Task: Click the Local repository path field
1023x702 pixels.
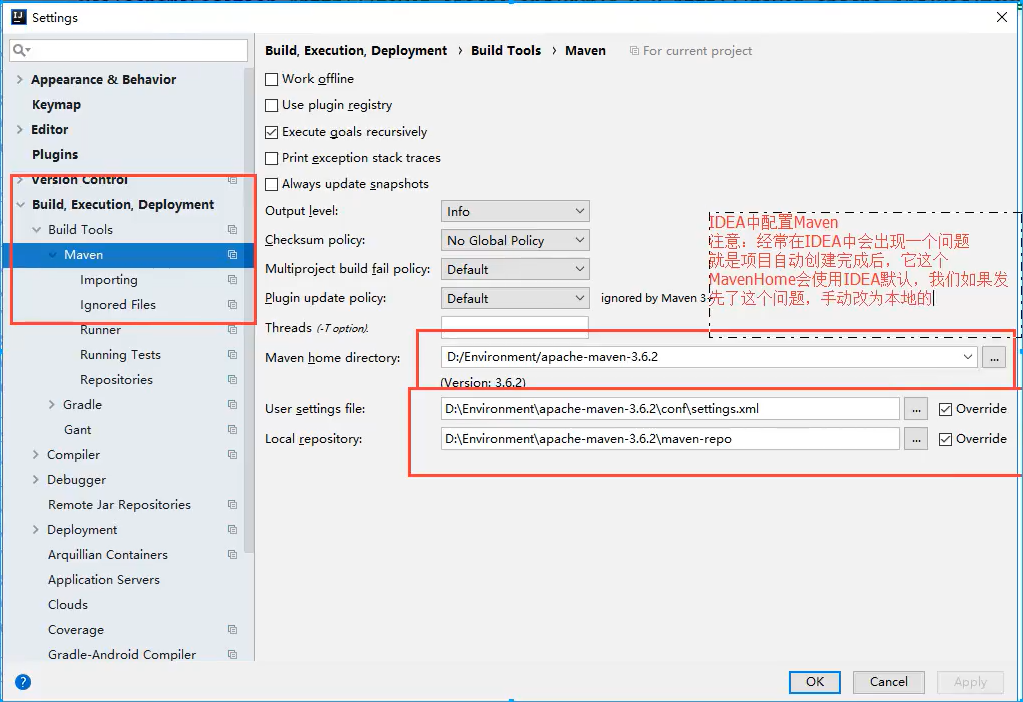Action: point(670,439)
